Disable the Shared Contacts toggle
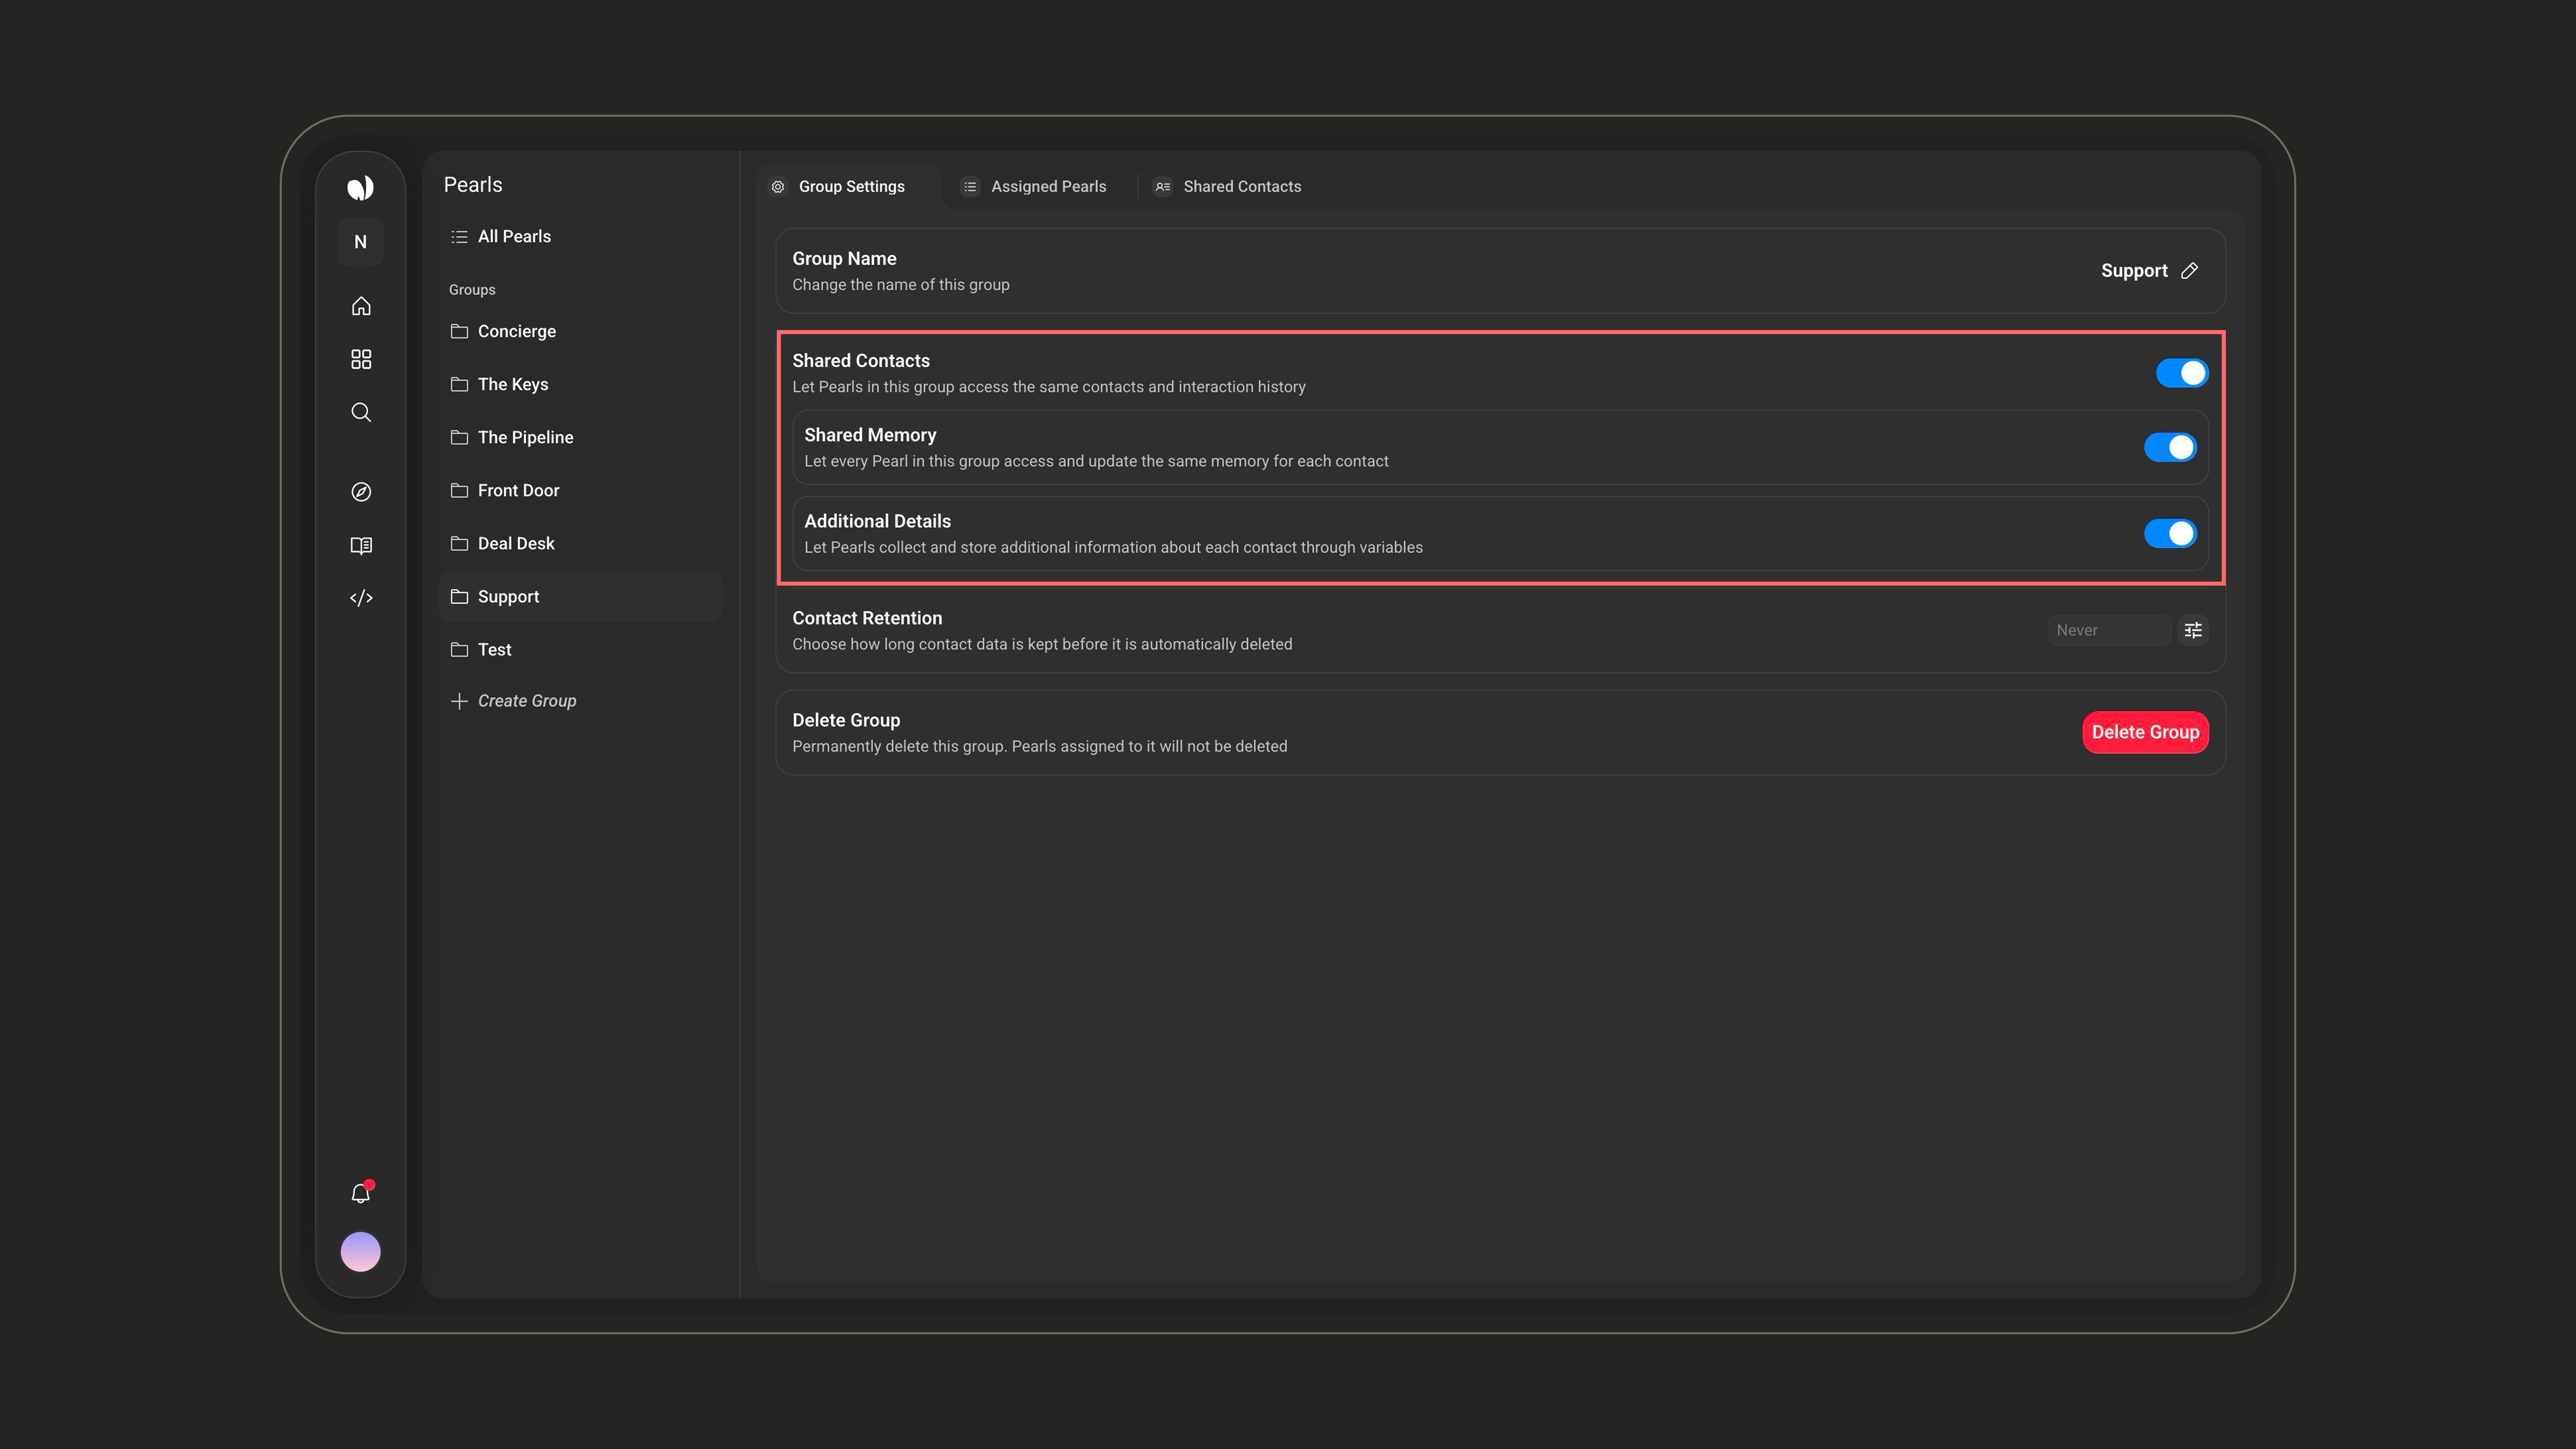The width and height of the screenshot is (2576, 1449). pos(2182,373)
